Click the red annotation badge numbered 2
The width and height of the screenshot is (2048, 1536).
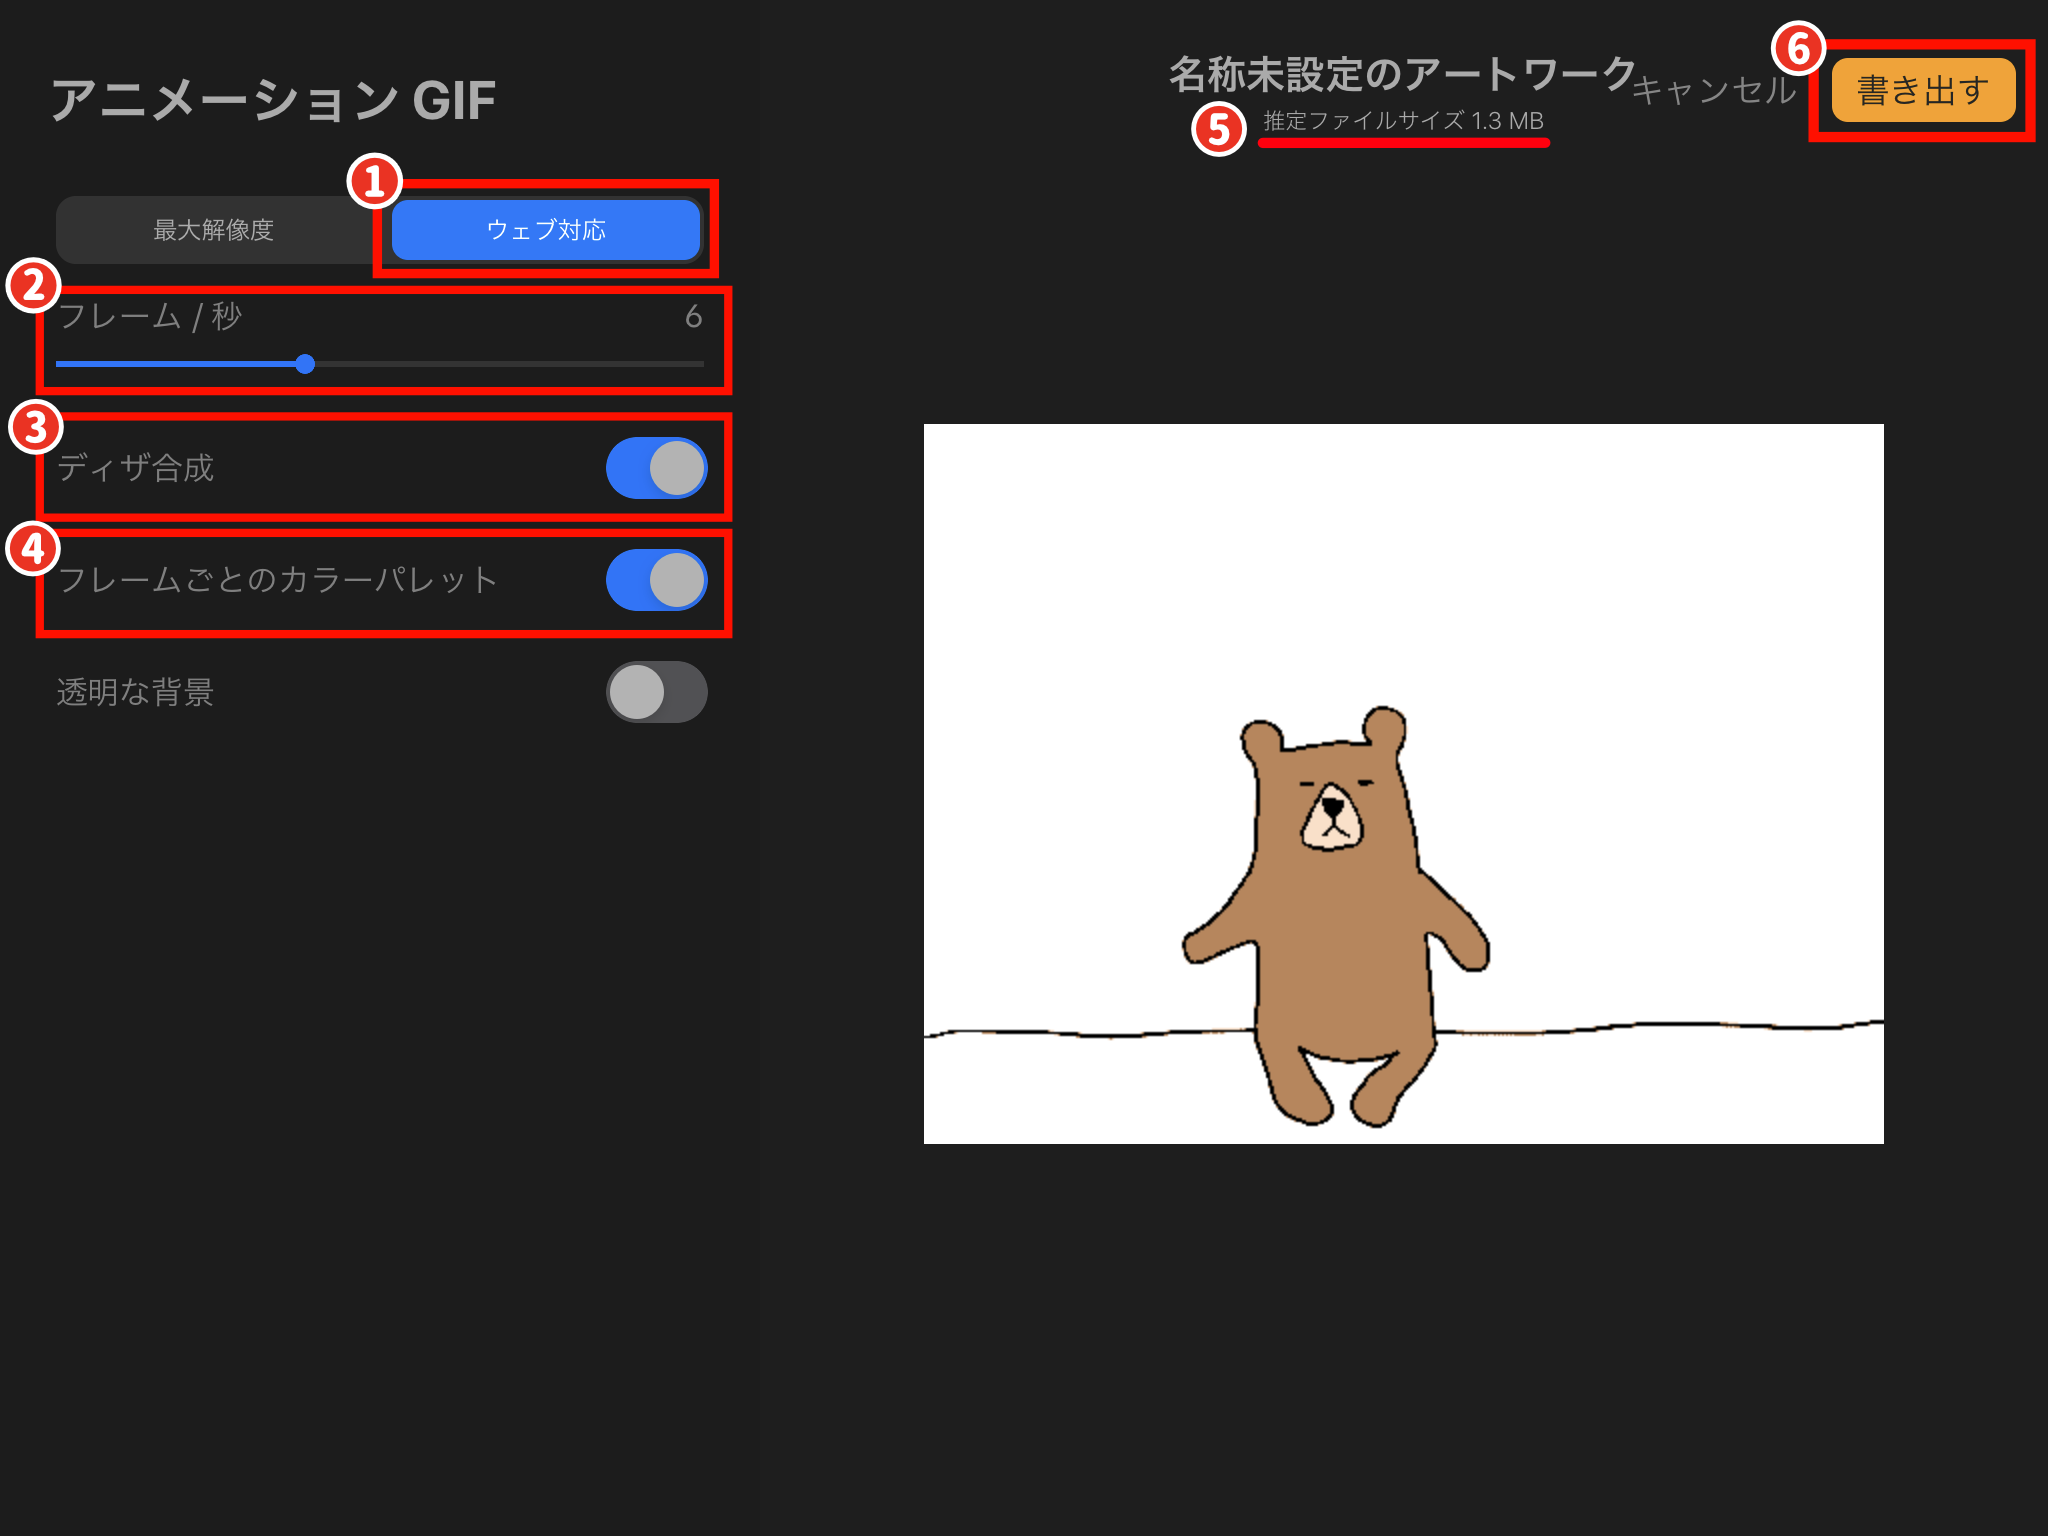coord(33,288)
